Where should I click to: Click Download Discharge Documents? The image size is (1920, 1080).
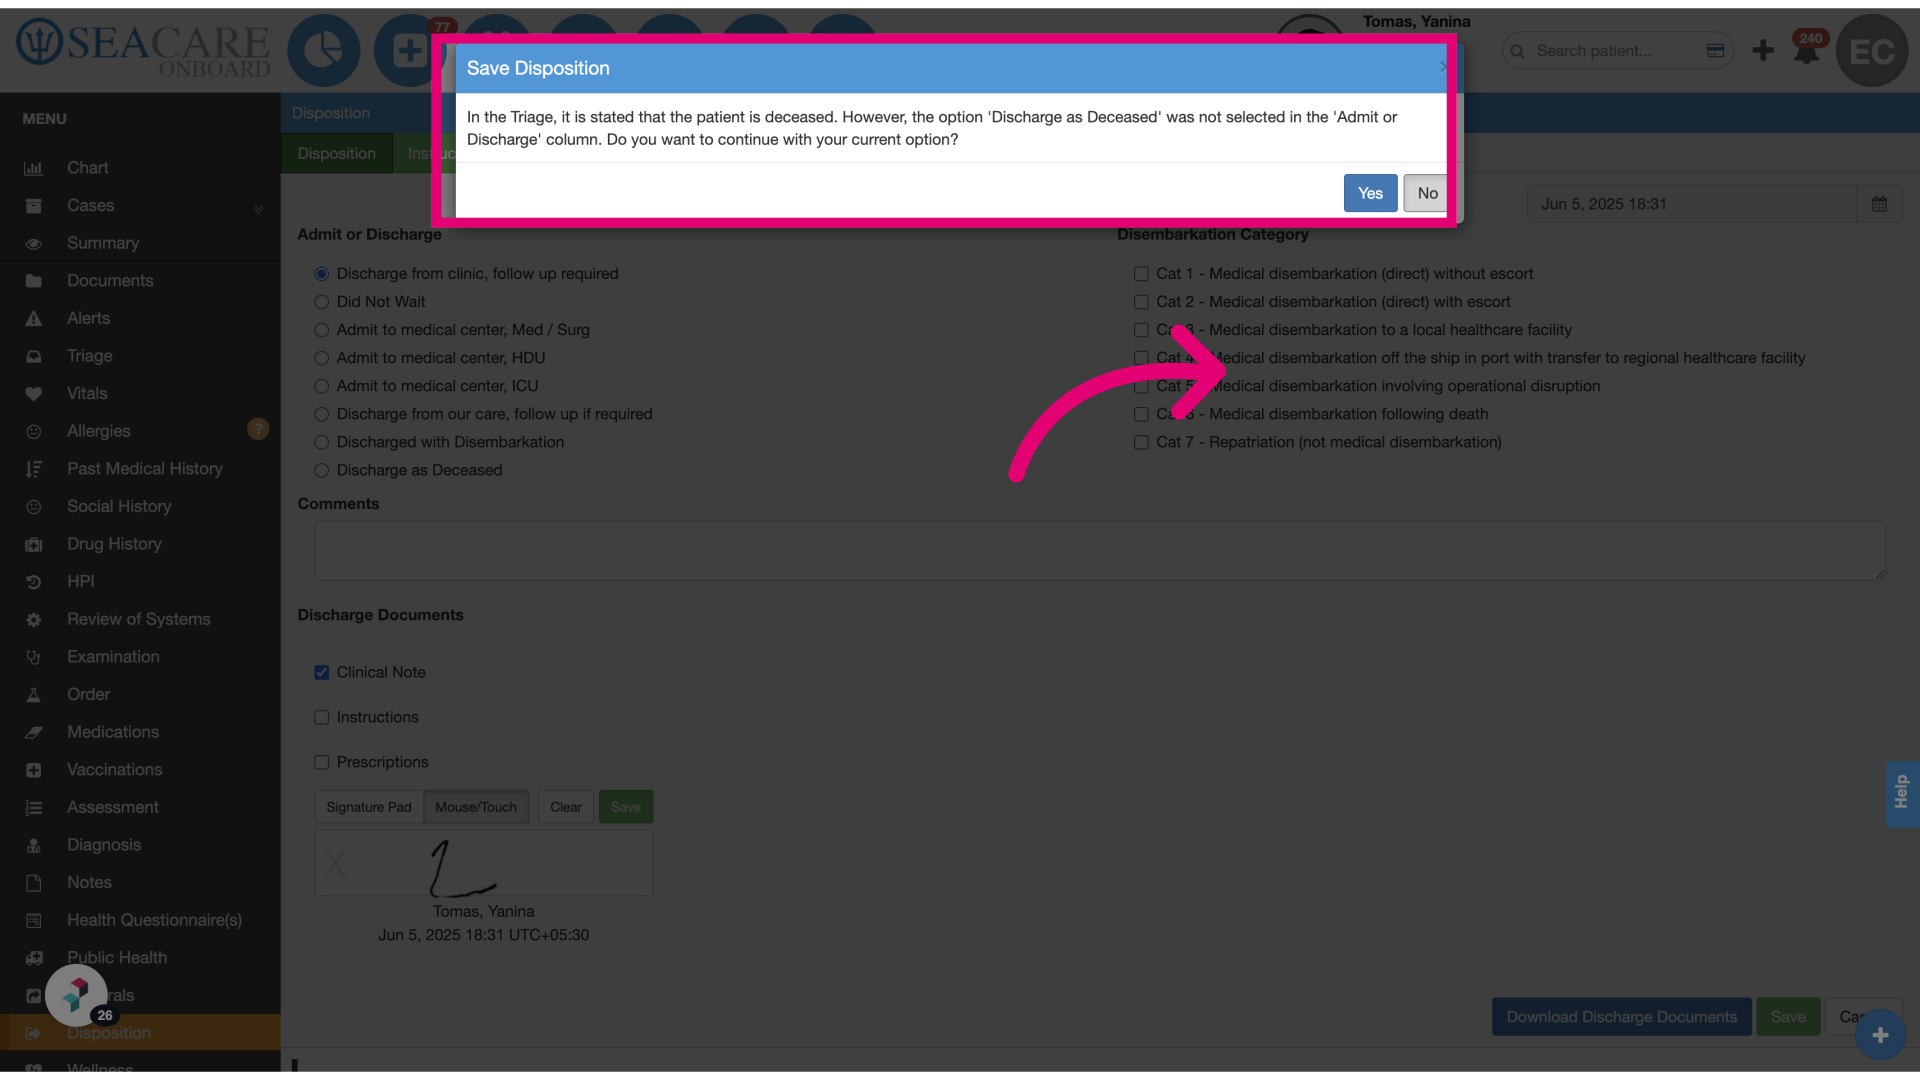tap(1621, 1017)
